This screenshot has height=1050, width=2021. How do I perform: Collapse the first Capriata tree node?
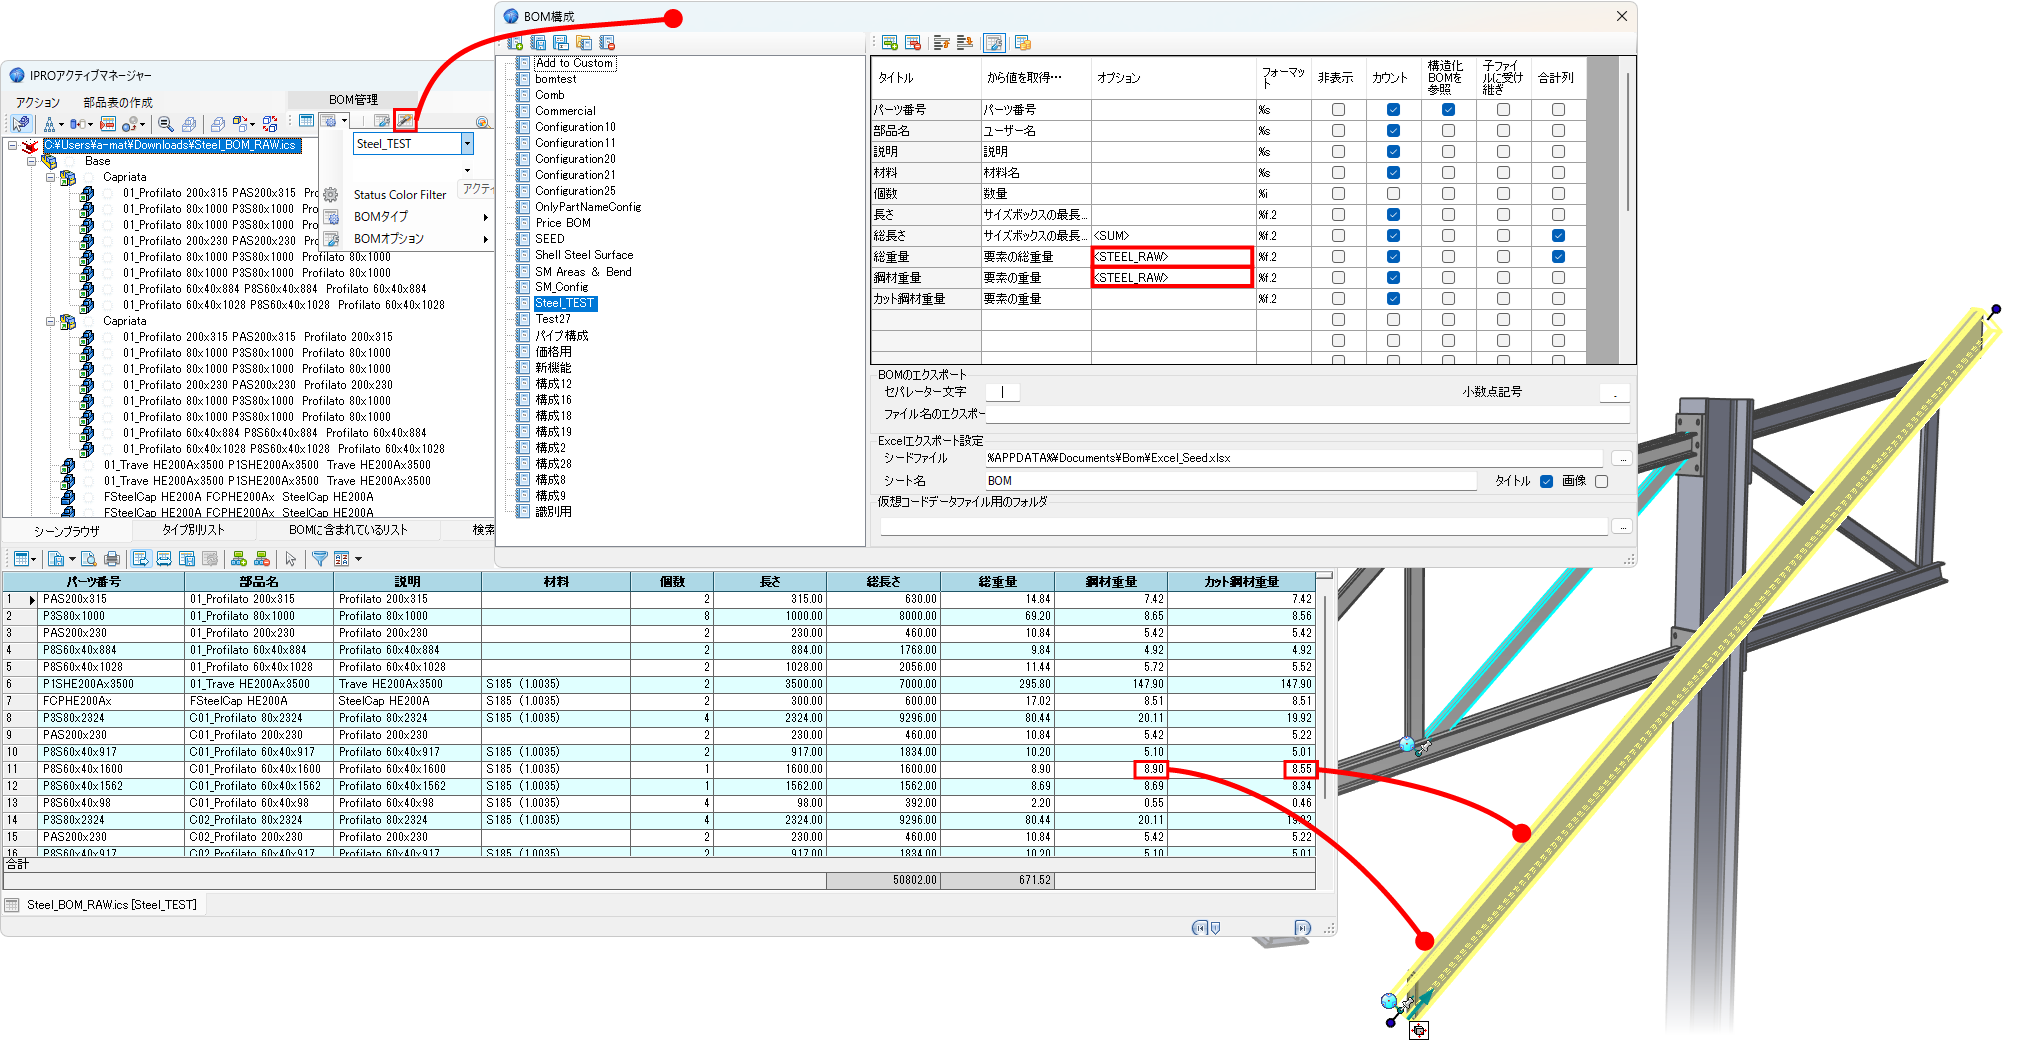pos(50,177)
